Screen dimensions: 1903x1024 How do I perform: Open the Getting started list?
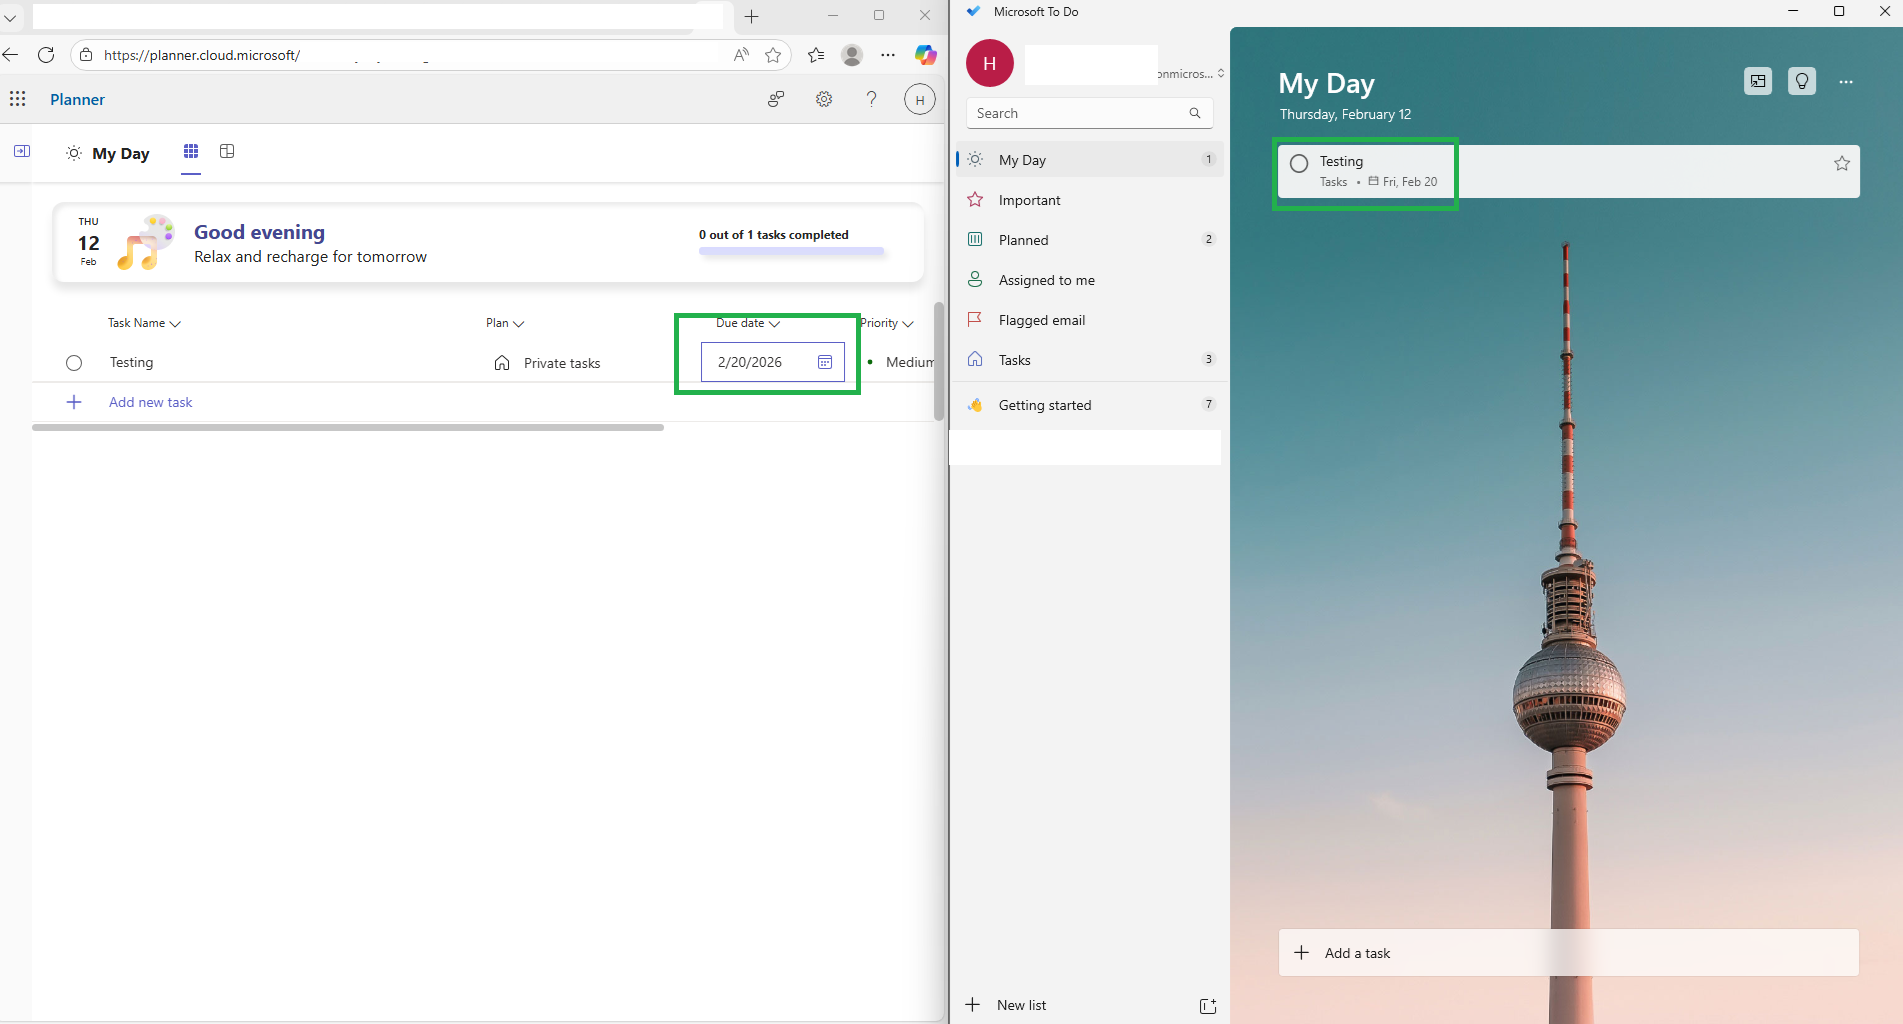pos(1089,405)
